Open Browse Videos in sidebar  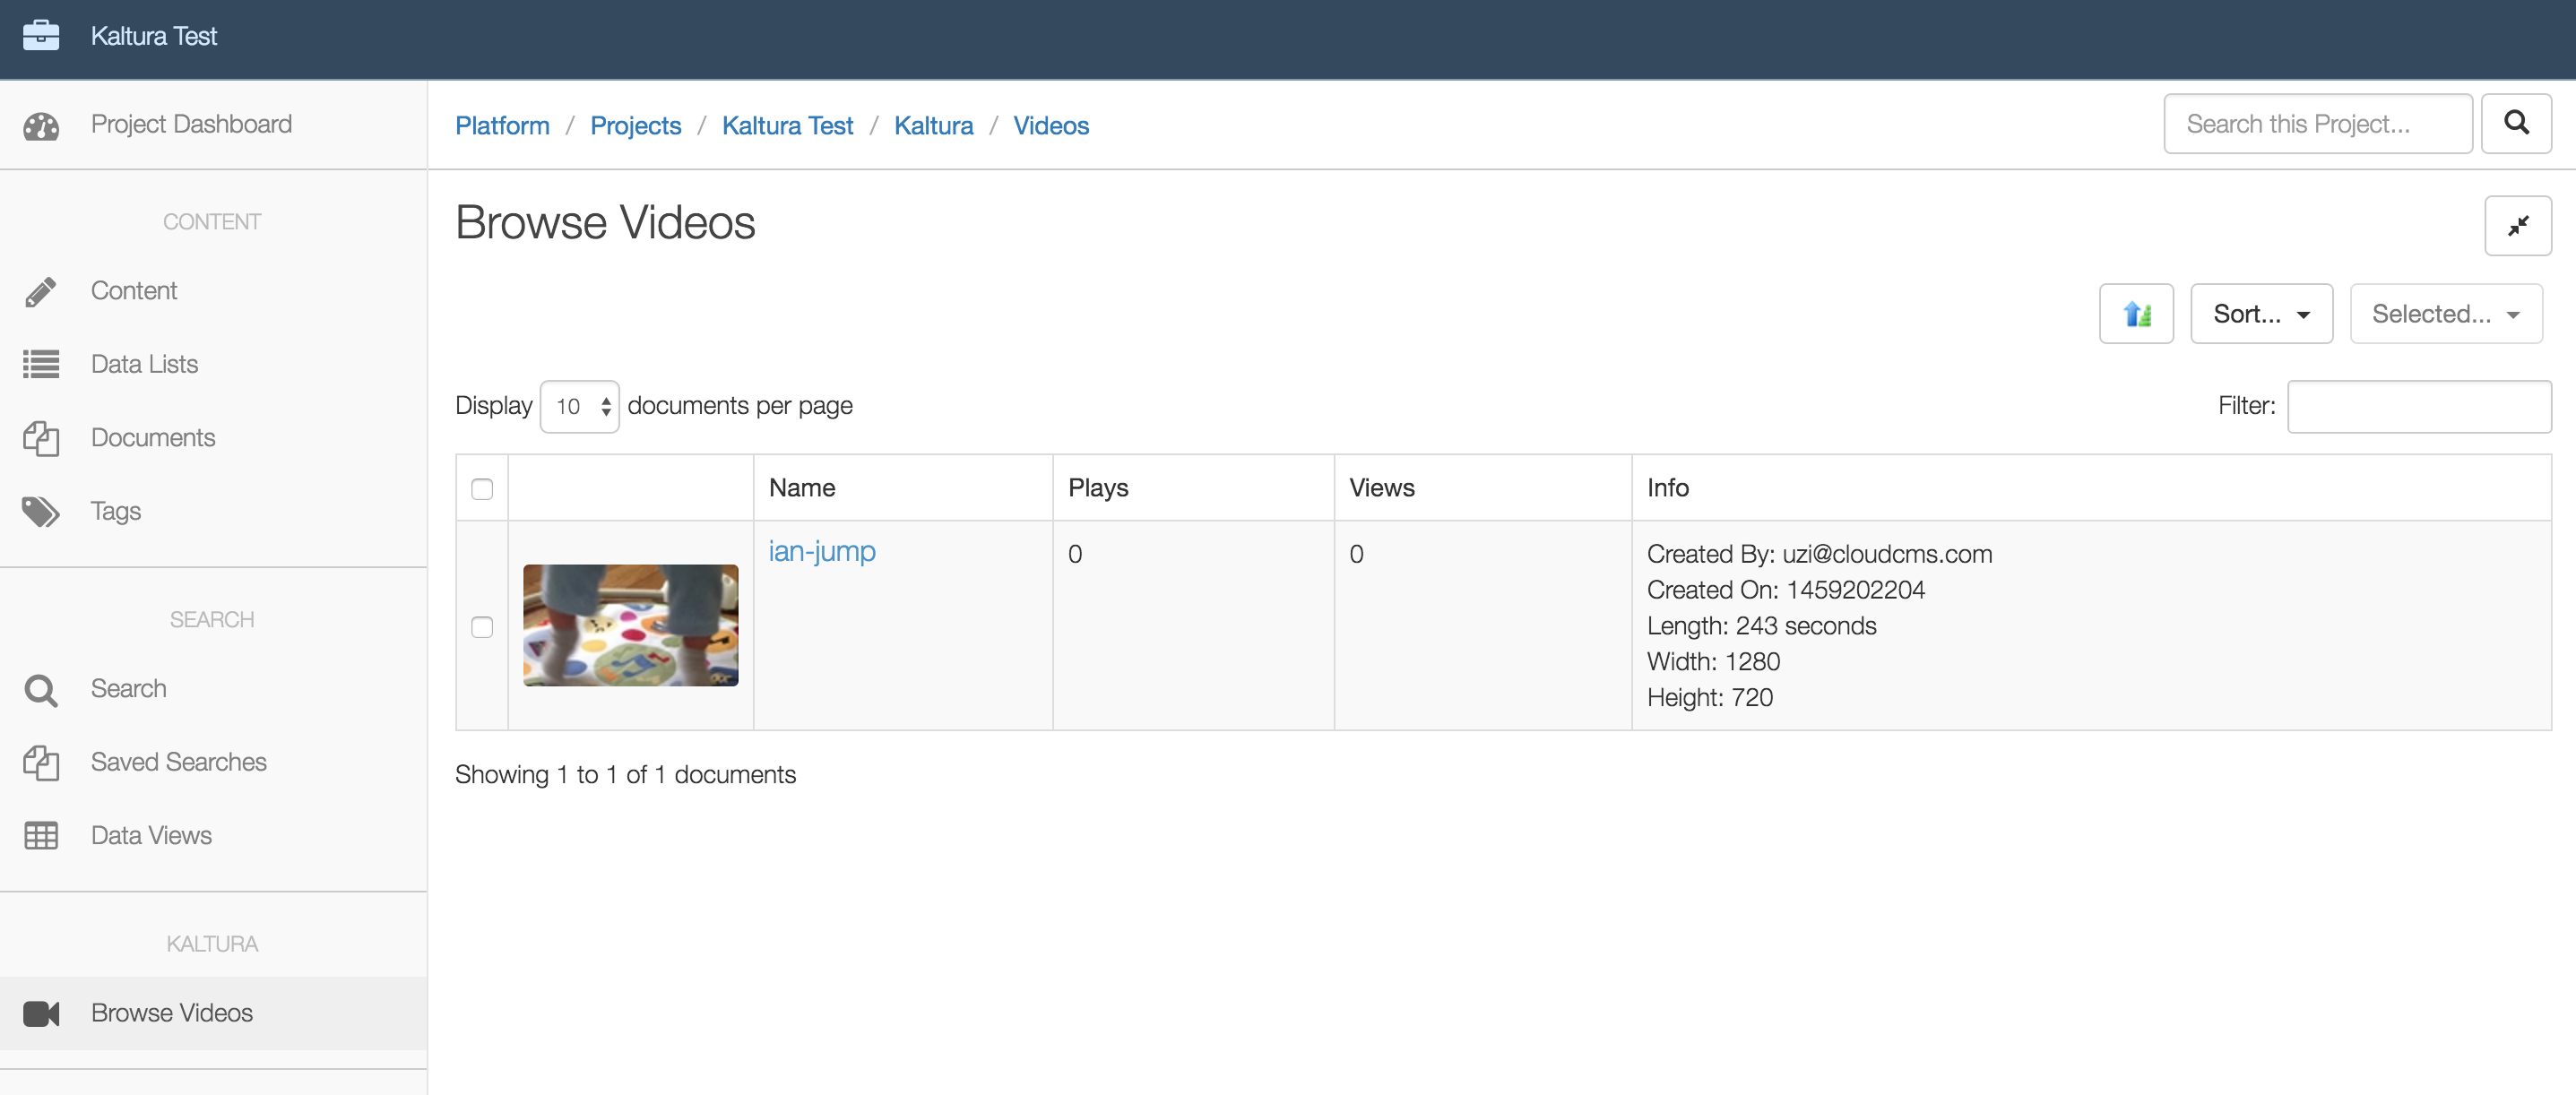pos(172,1012)
